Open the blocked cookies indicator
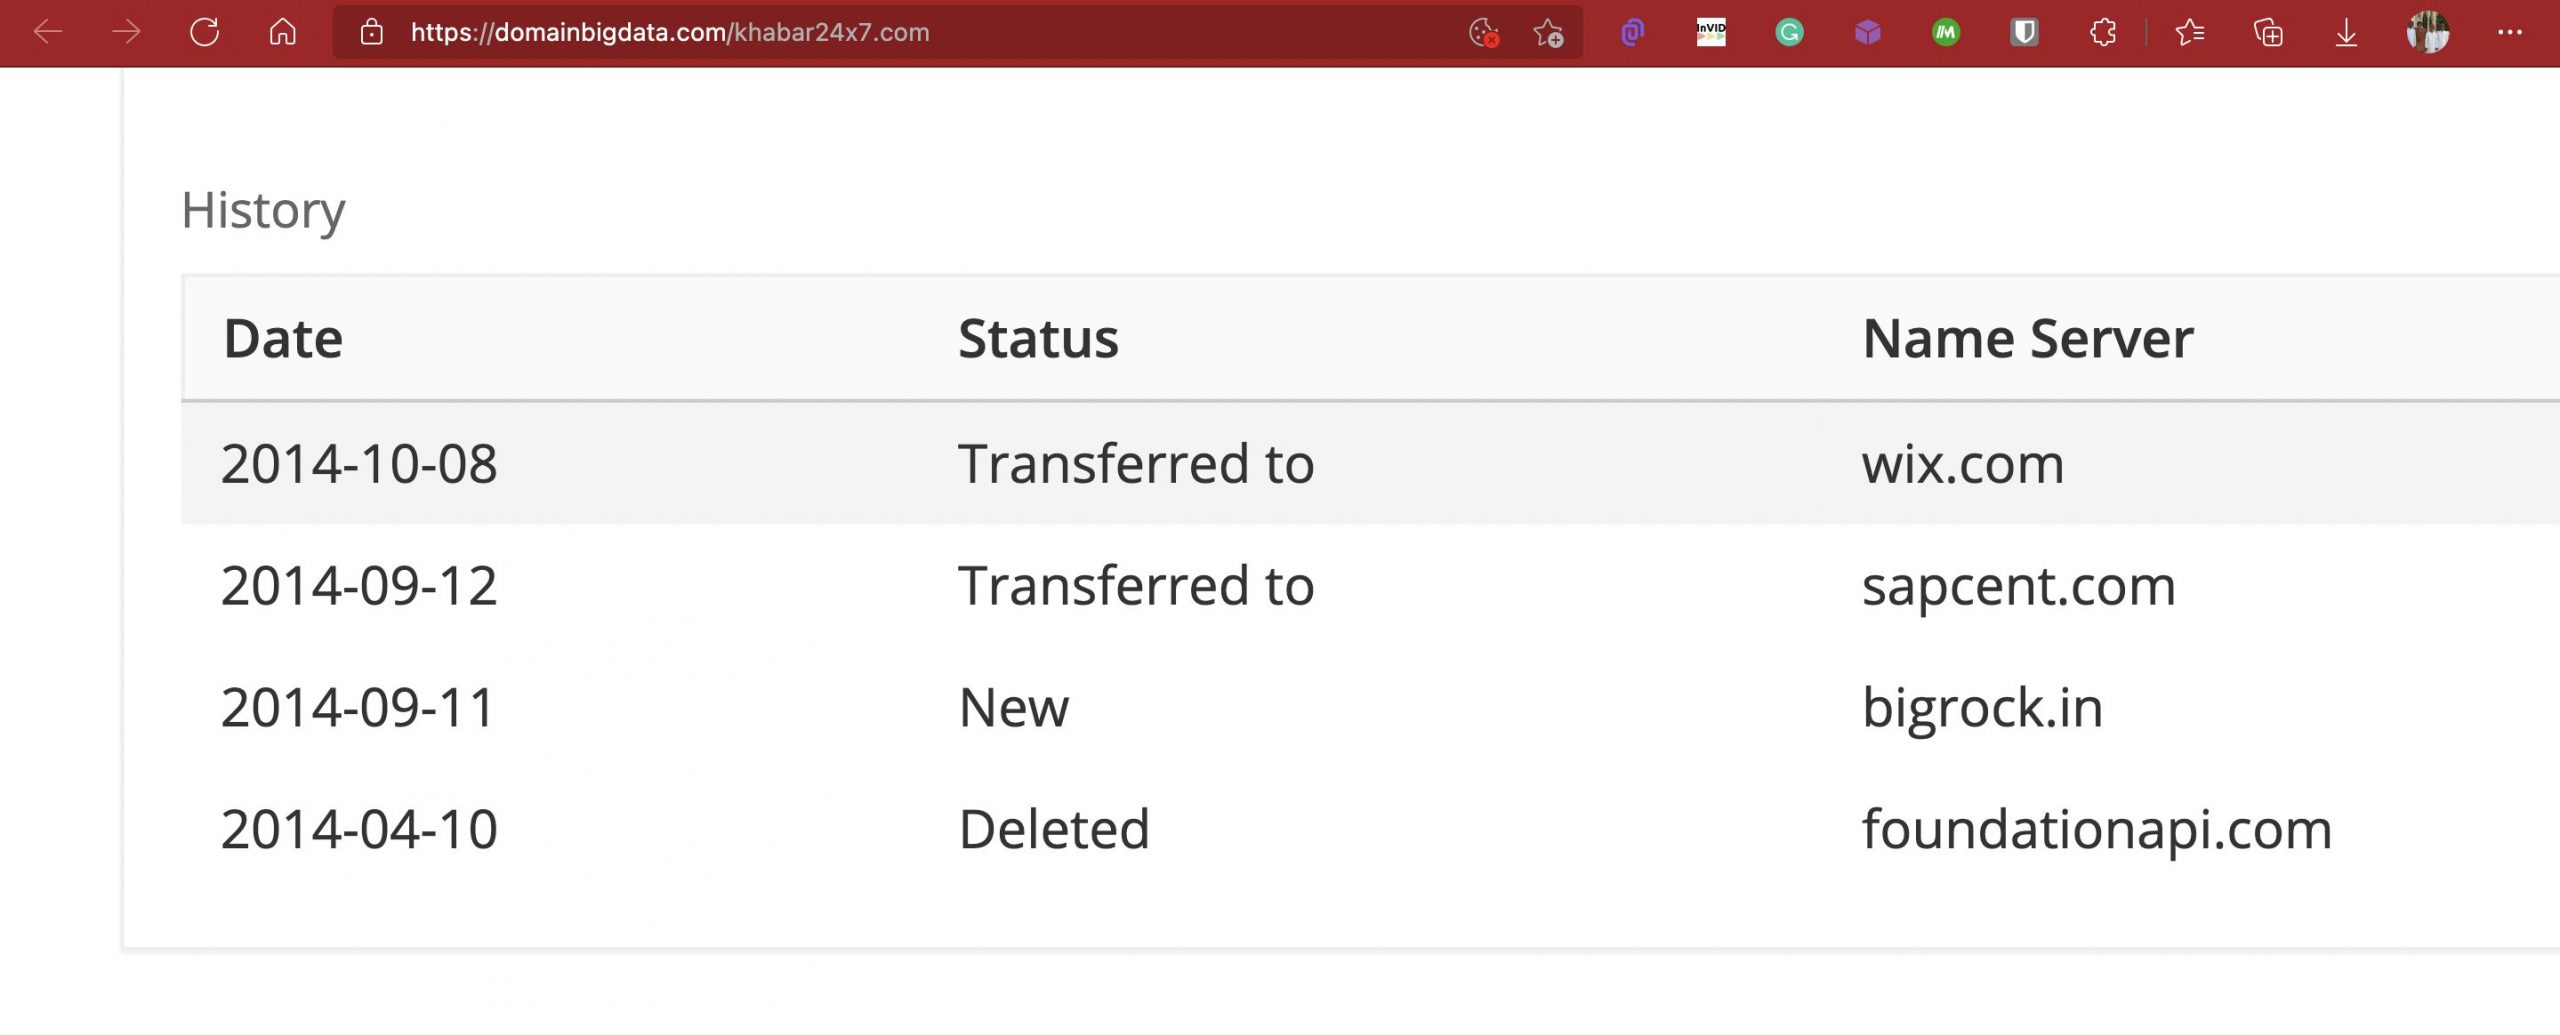 pos(1484,32)
